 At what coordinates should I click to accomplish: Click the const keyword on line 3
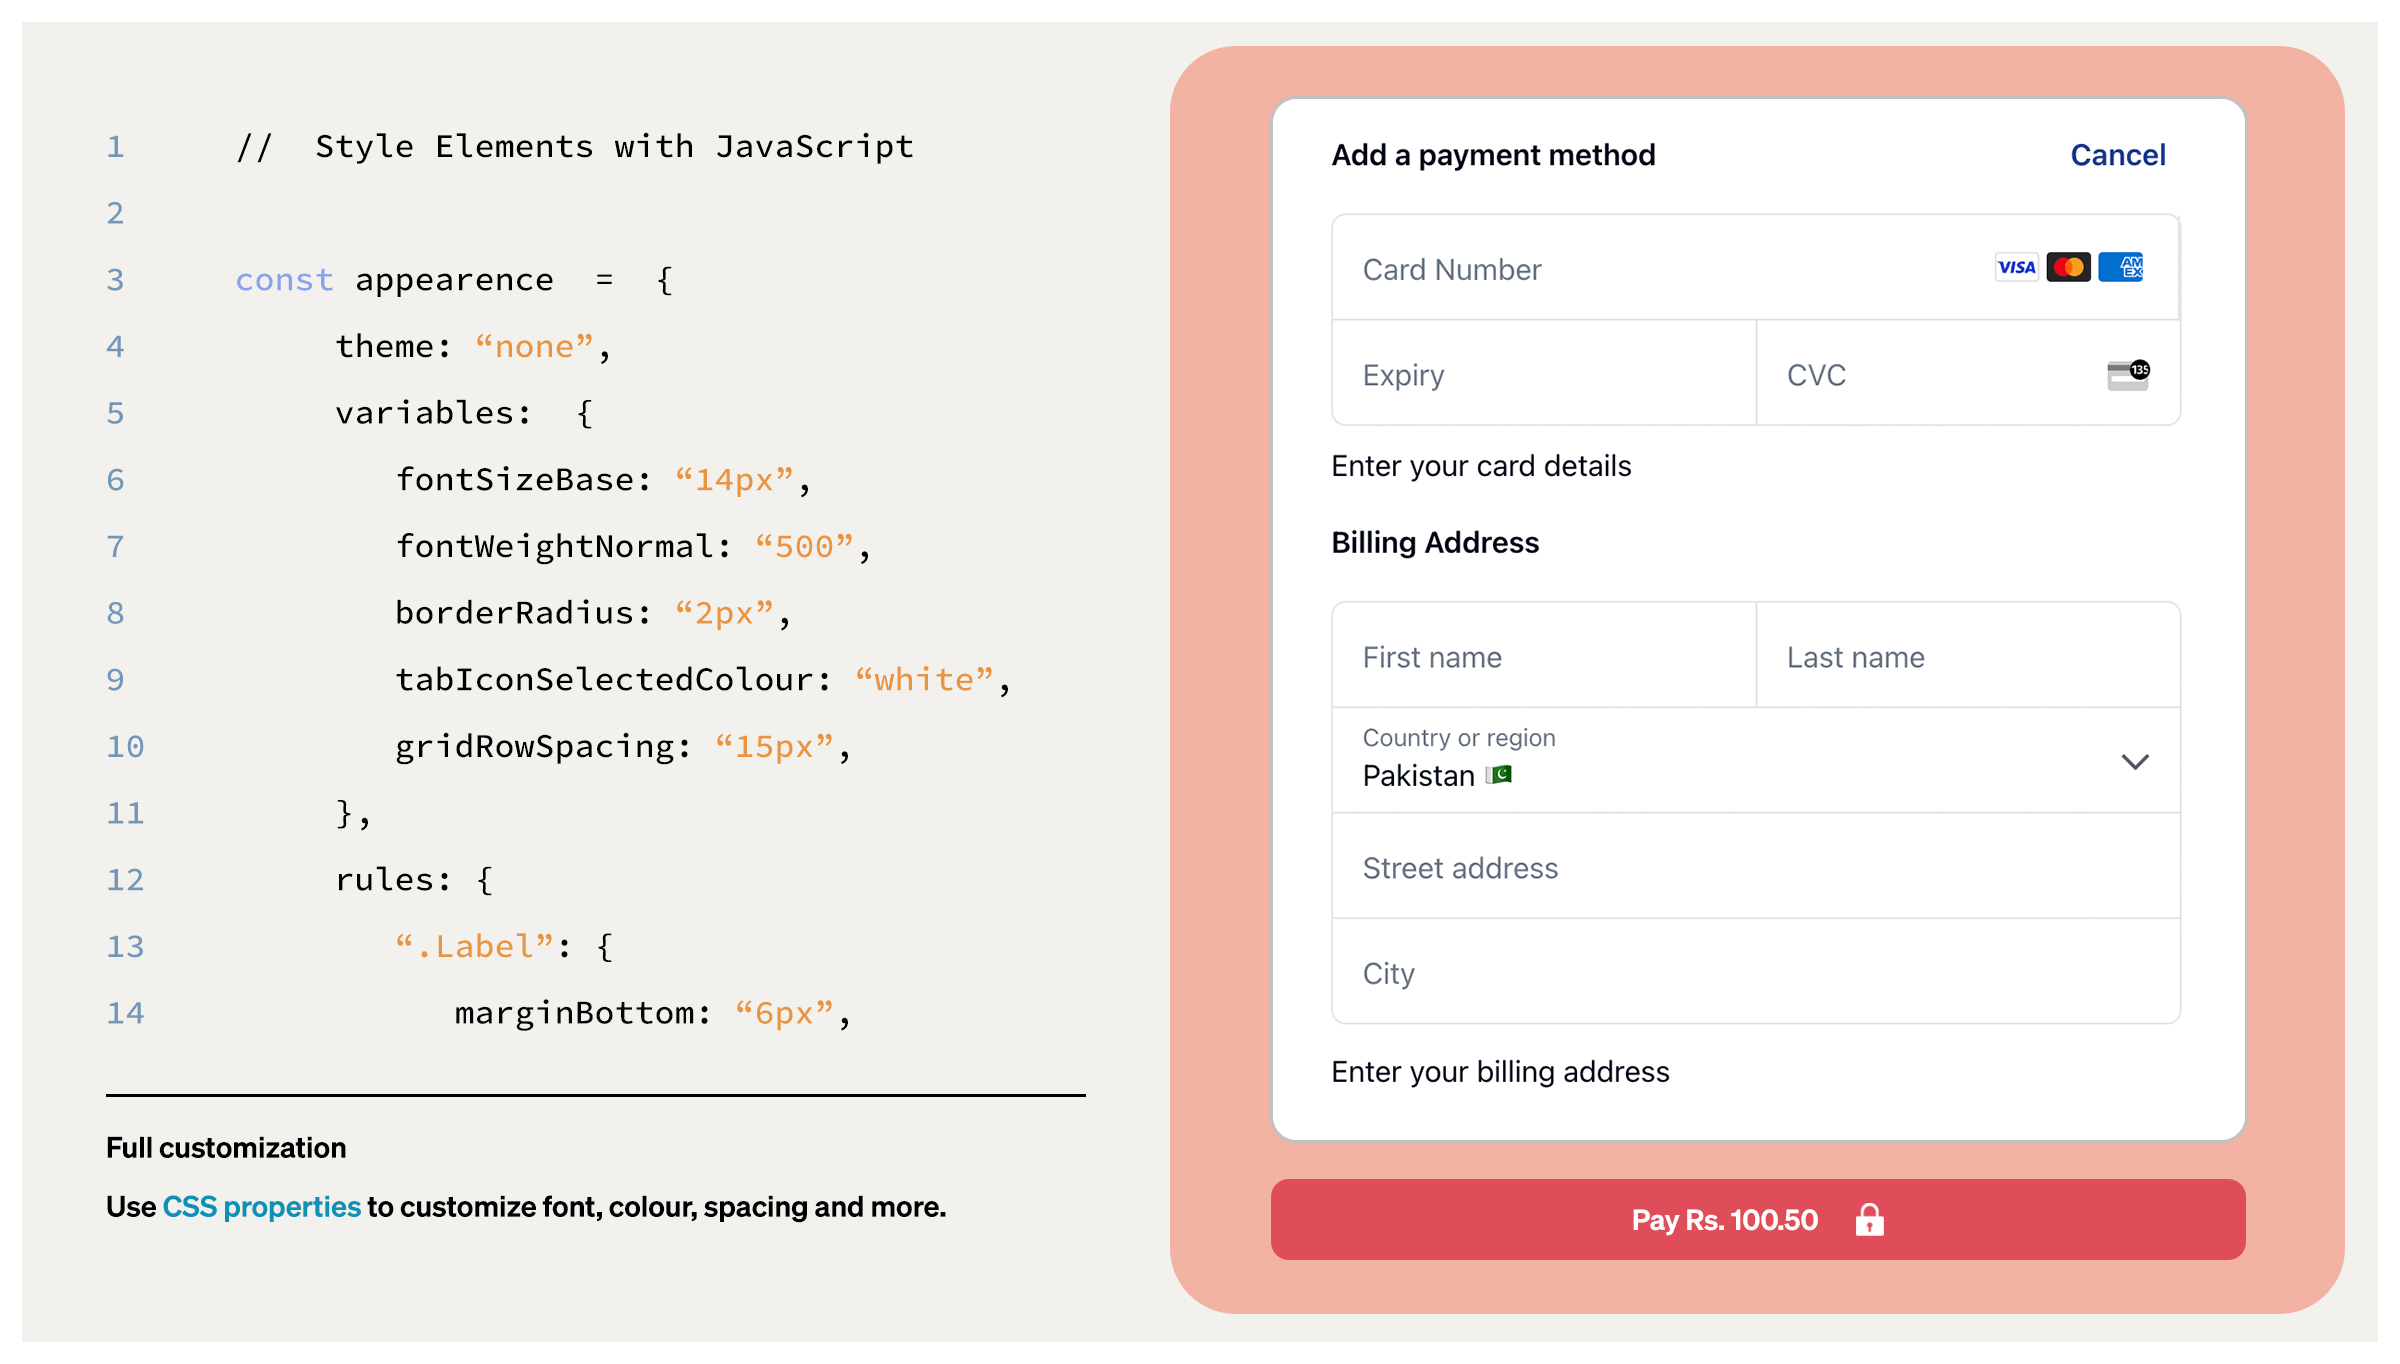pyautogui.click(x=284, y=280)
